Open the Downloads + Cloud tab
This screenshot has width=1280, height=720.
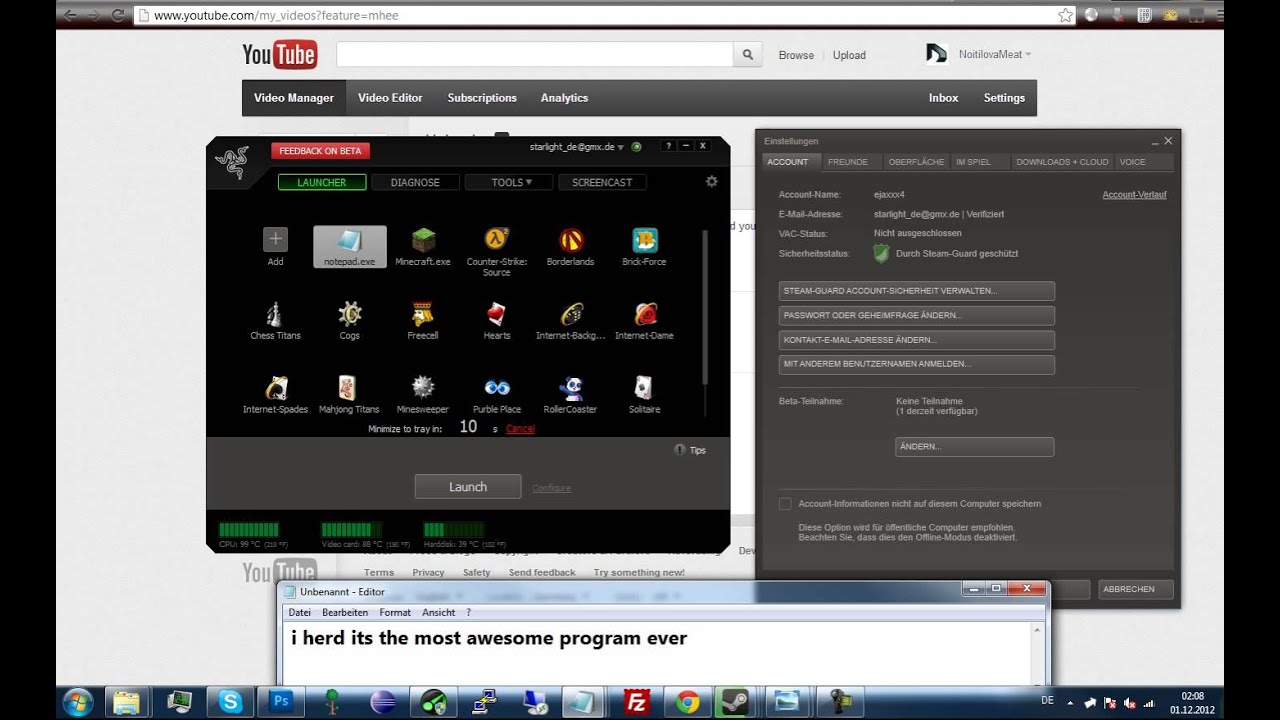1062,162
